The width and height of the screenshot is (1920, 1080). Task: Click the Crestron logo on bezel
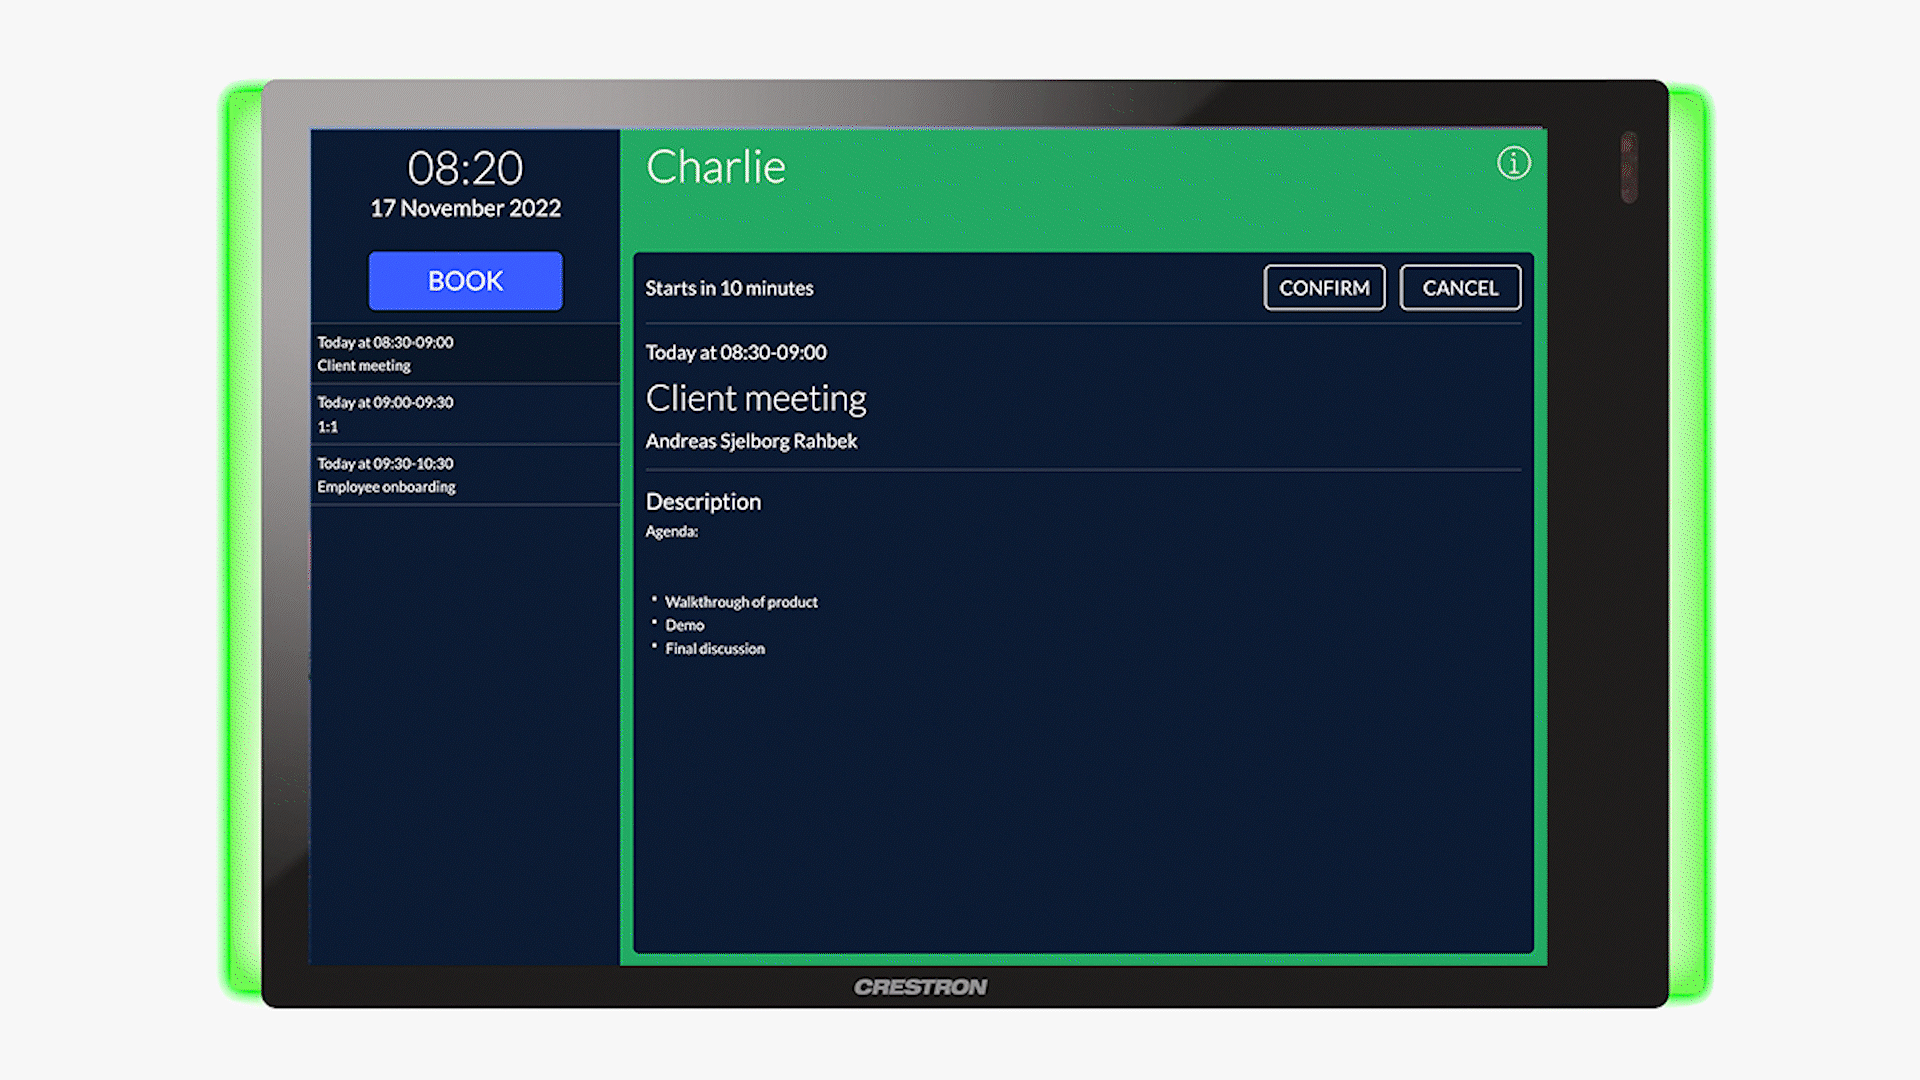point(920,987)
